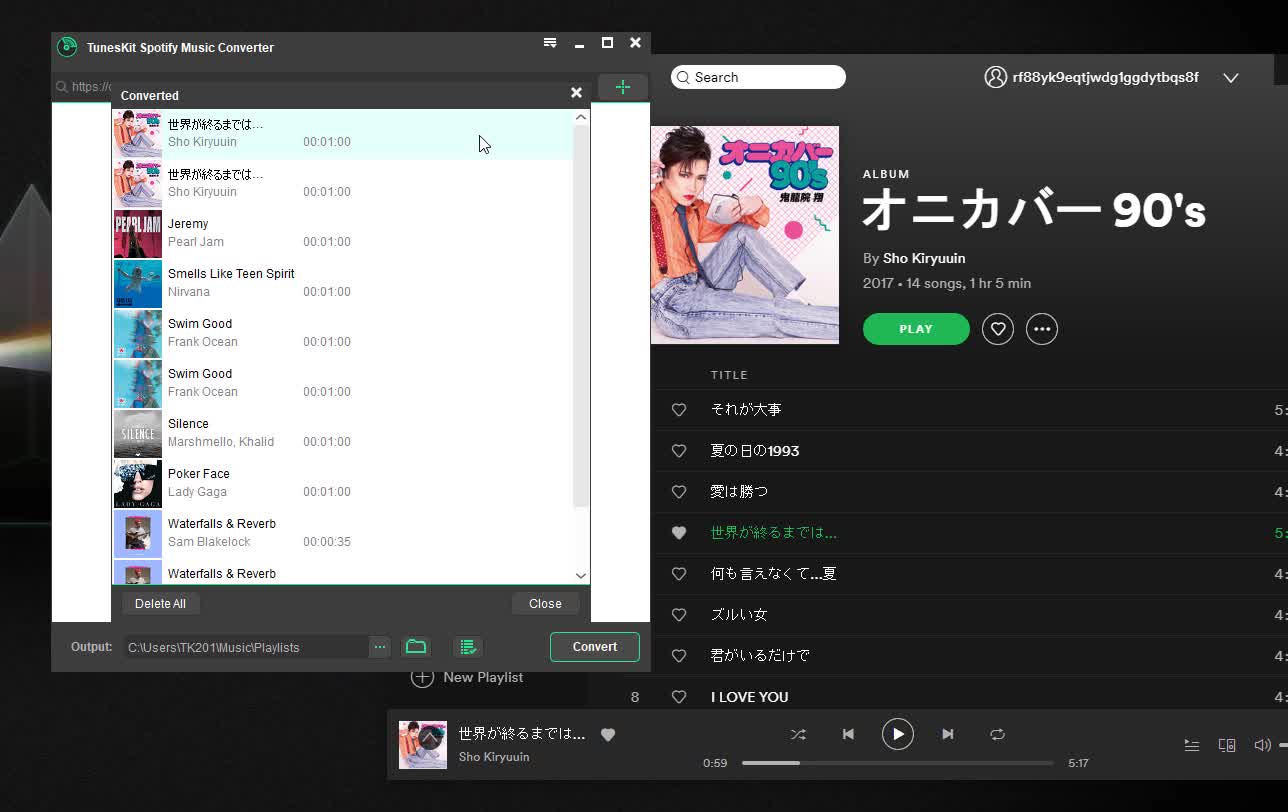Browse output path with the ellipsis button
Image resolution: width=1288 pixels, height=812 pixels.
[x=380, y=647]
